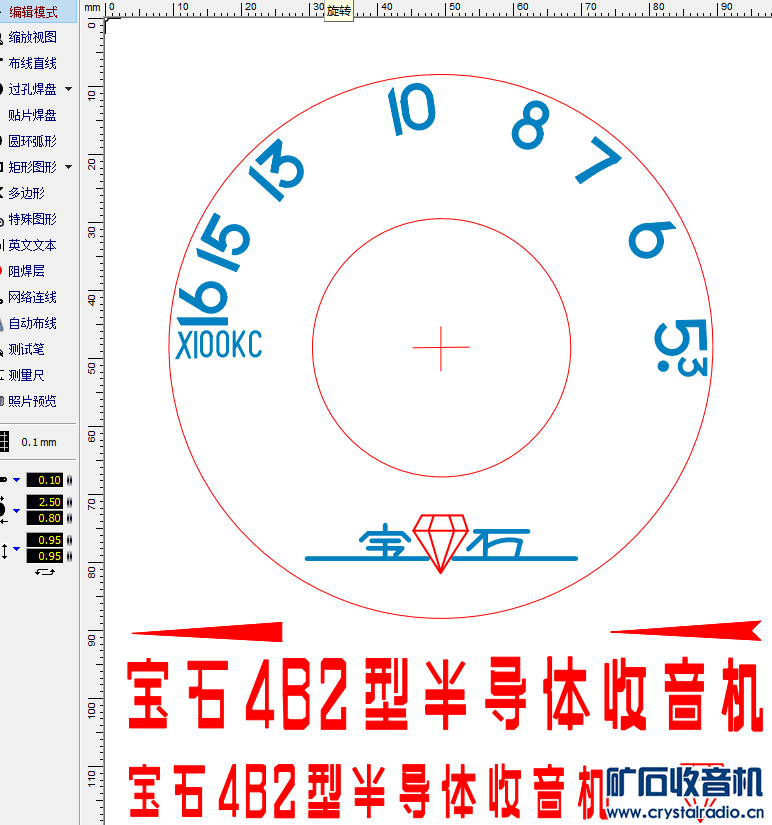Screen dimensions: 772x825
Task: Select the 缩放视图 zoom view tool
Action: 33,37
